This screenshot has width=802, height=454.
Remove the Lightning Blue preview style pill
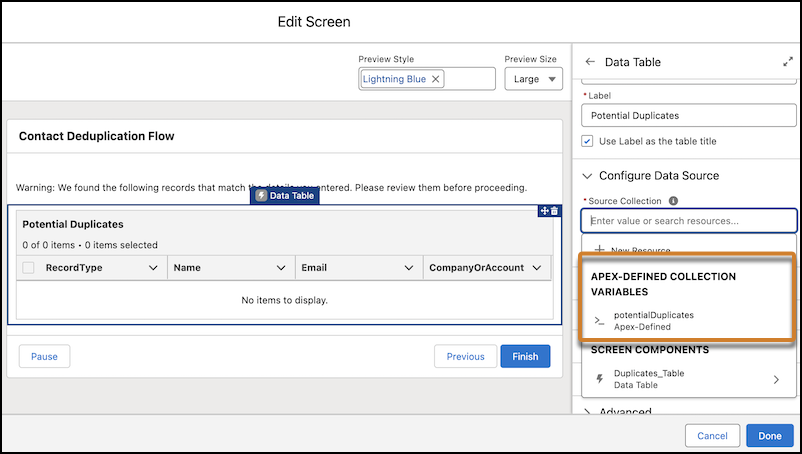(436, 79)
